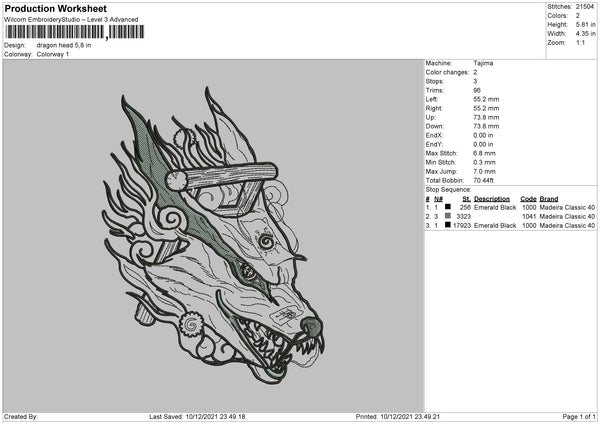
Task: Click the Left value '55.2 mm'
Action: tap(486, 99)
